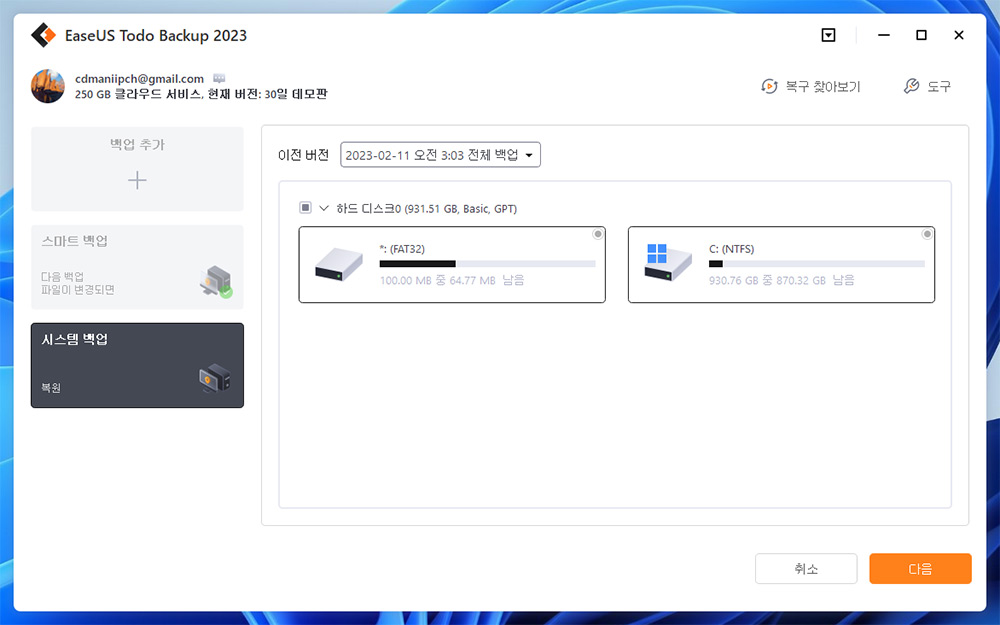The image size is (1000, 625).
Task: Toggle the 하드 디스크0 checkbox
Action: [x=305, y=207]
